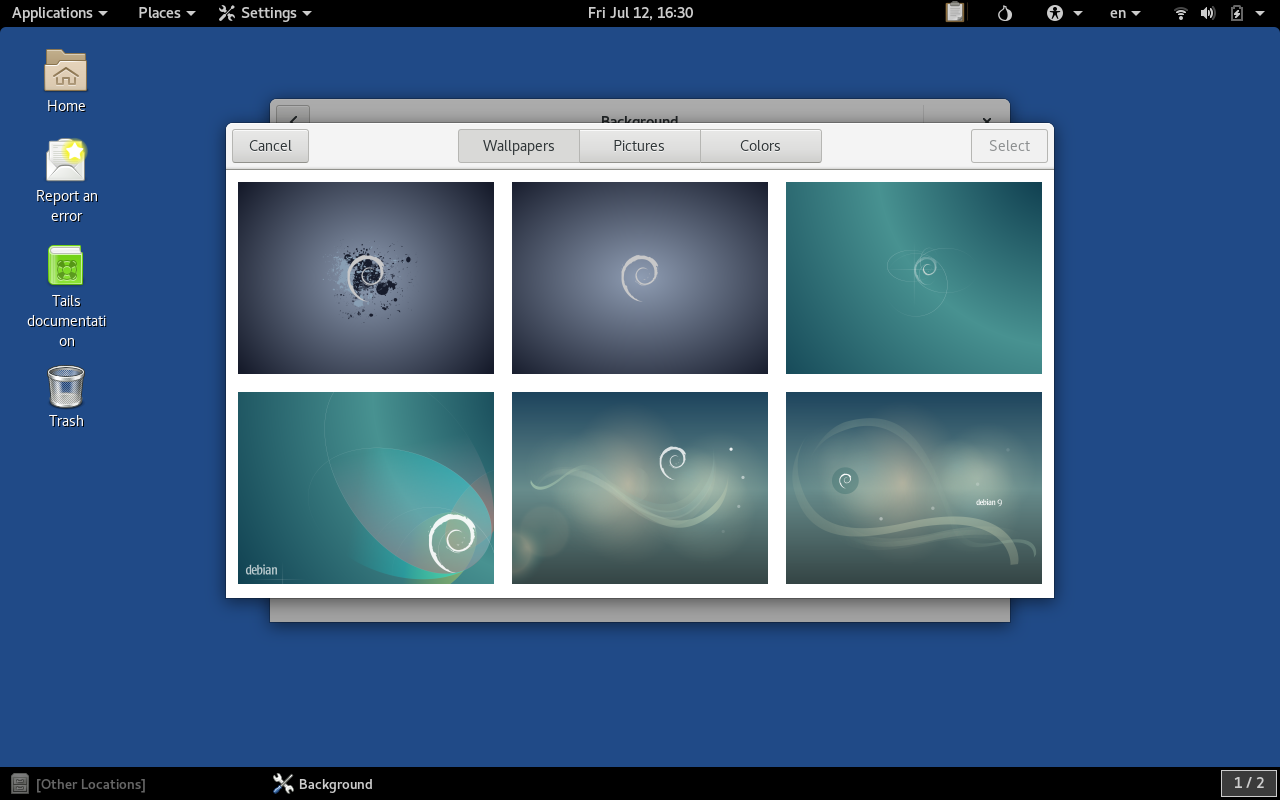Viewport: 1280px width, 800px height.
Task: Choose the teal wallpaper labeled debian
Action: 366,488
